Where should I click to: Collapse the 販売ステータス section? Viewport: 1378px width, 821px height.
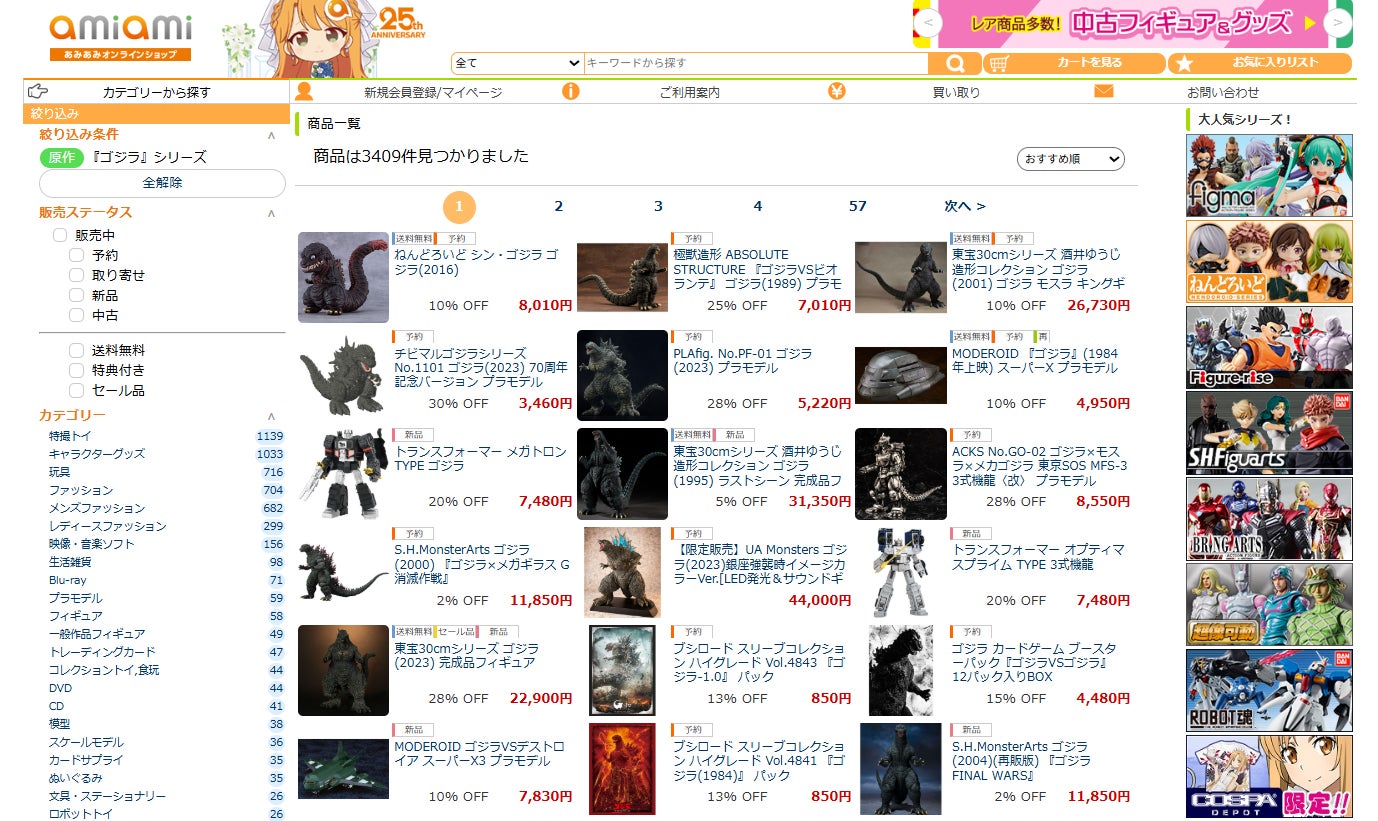tap(271, 213)
